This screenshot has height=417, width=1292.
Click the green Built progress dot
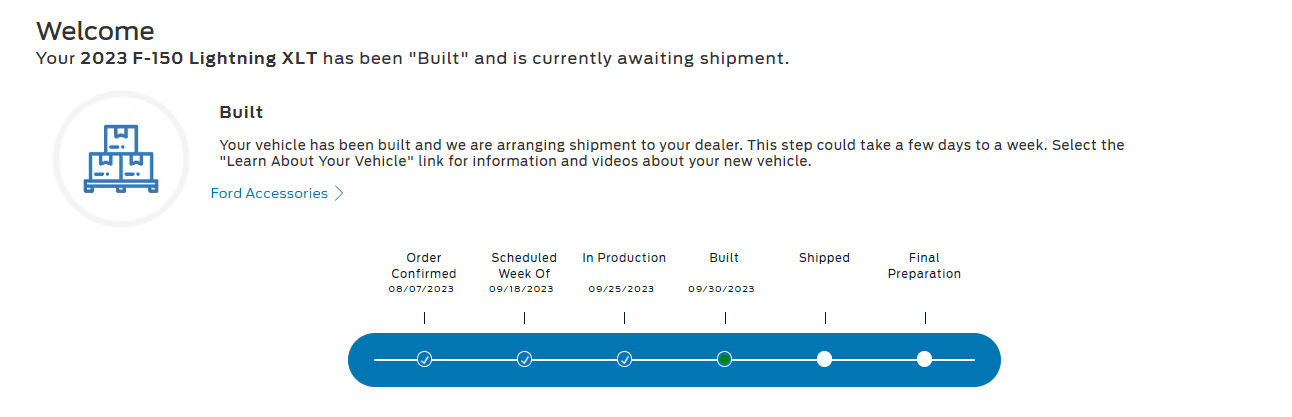point(724,359)
